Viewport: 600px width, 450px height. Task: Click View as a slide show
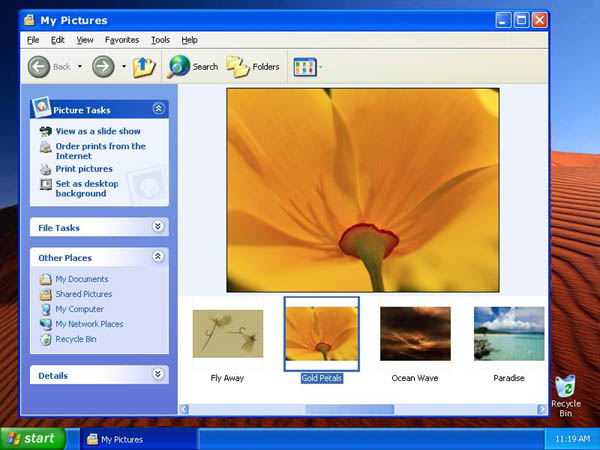pyautogui.click(x=97, y=131)
